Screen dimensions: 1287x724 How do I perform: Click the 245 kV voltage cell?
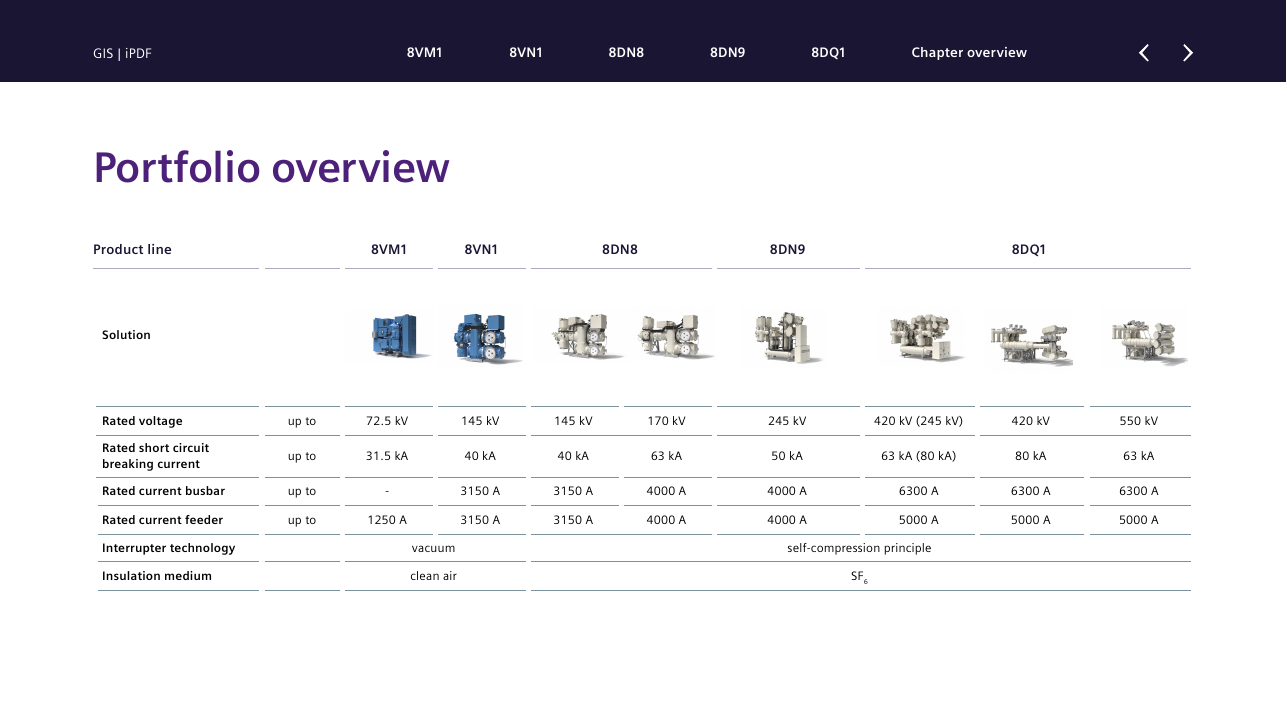[x=787, y=421]
